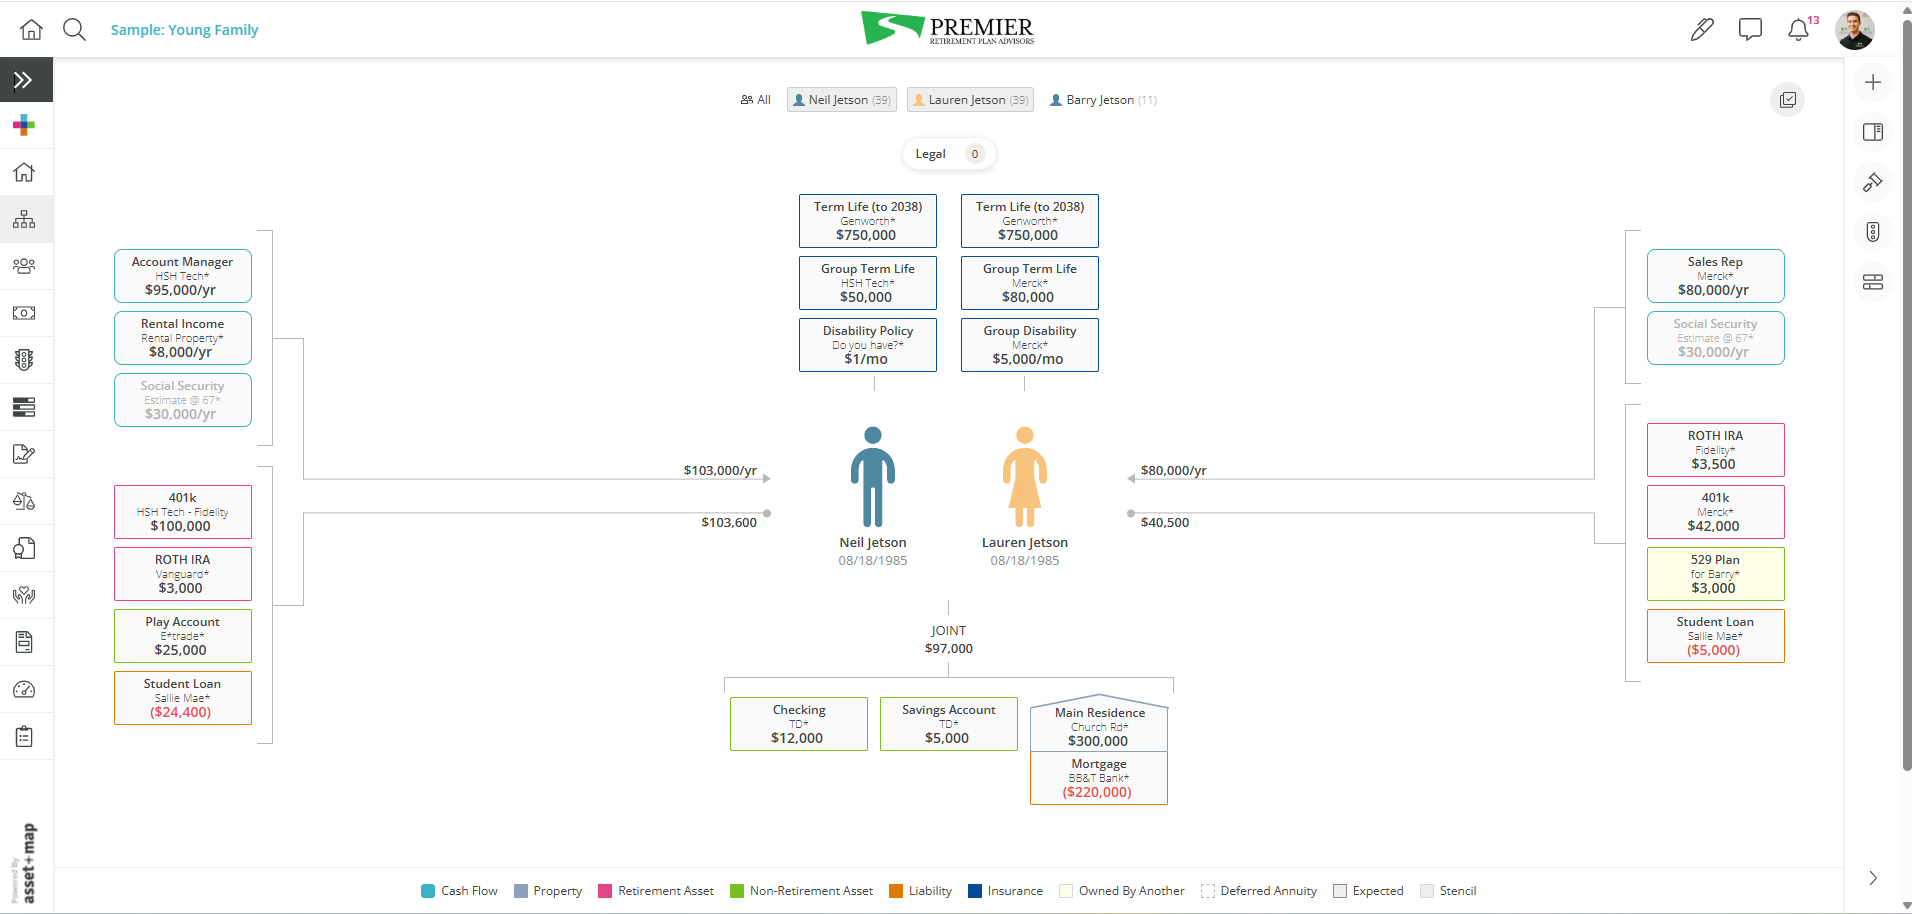Toggle the Cash Flow legend item
The height and width of the screenshot is (914, 1912).
(459, 891)
